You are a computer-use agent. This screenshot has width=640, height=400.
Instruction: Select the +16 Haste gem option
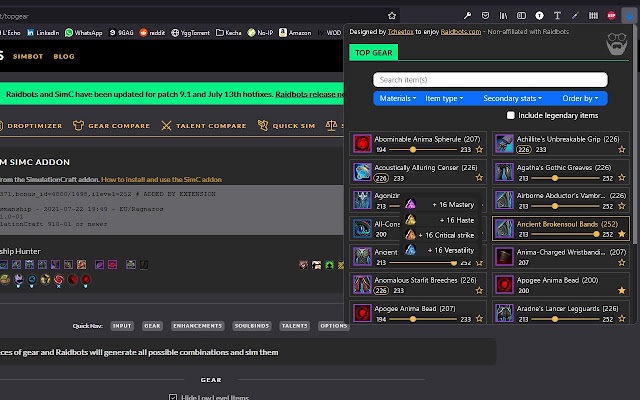pos(441,220)
